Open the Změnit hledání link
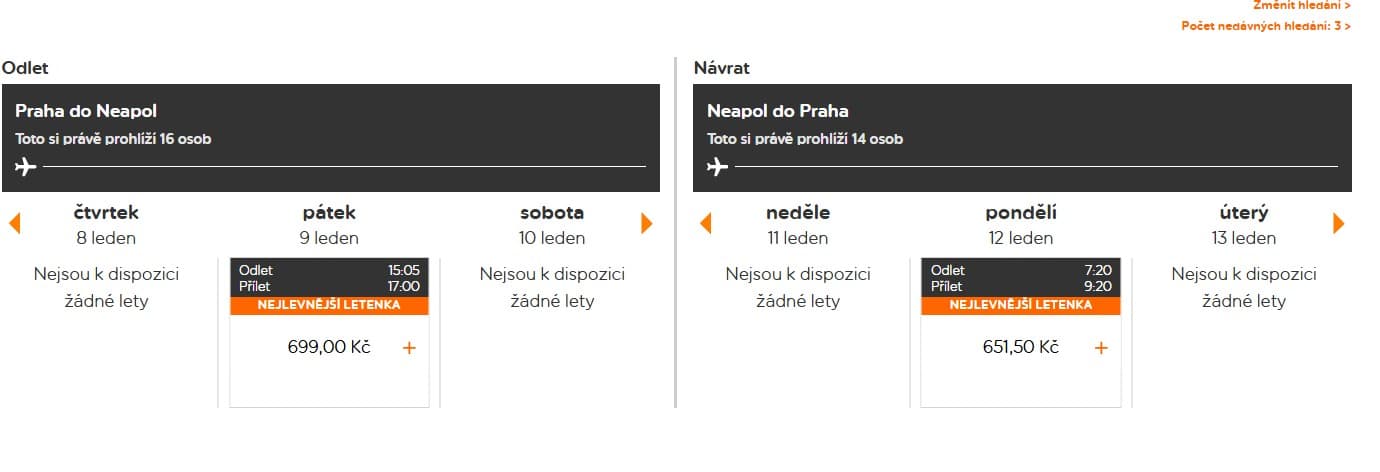 (x=1301, y=6)
